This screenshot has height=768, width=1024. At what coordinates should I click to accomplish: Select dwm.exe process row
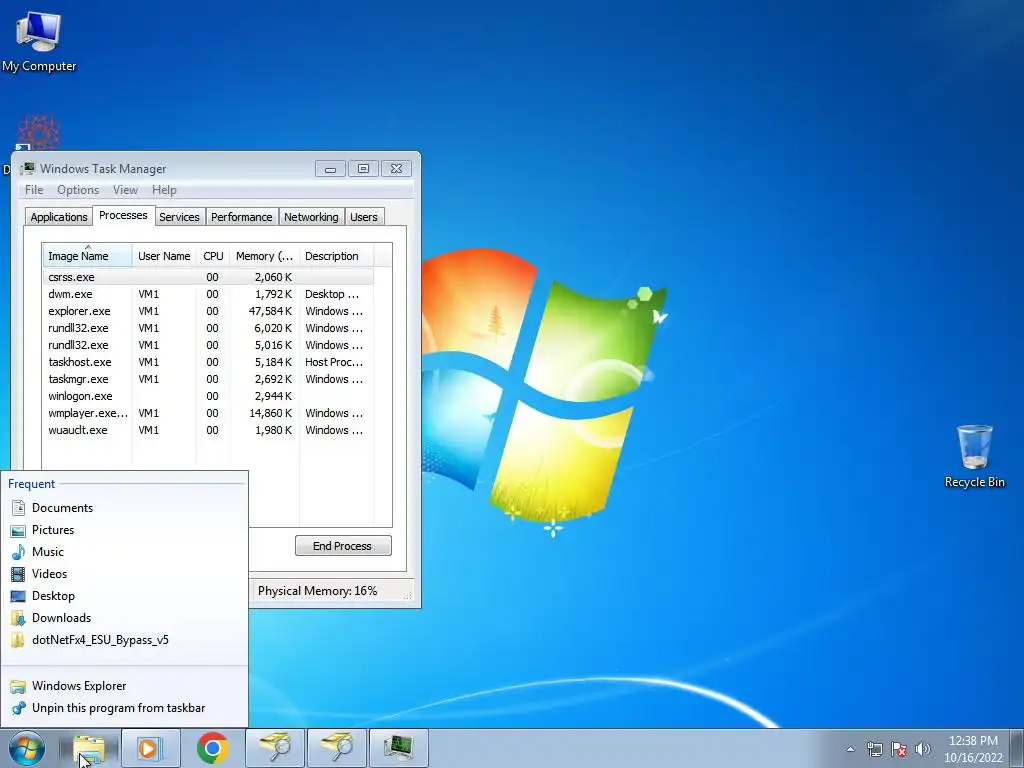[x=208, y=294]
